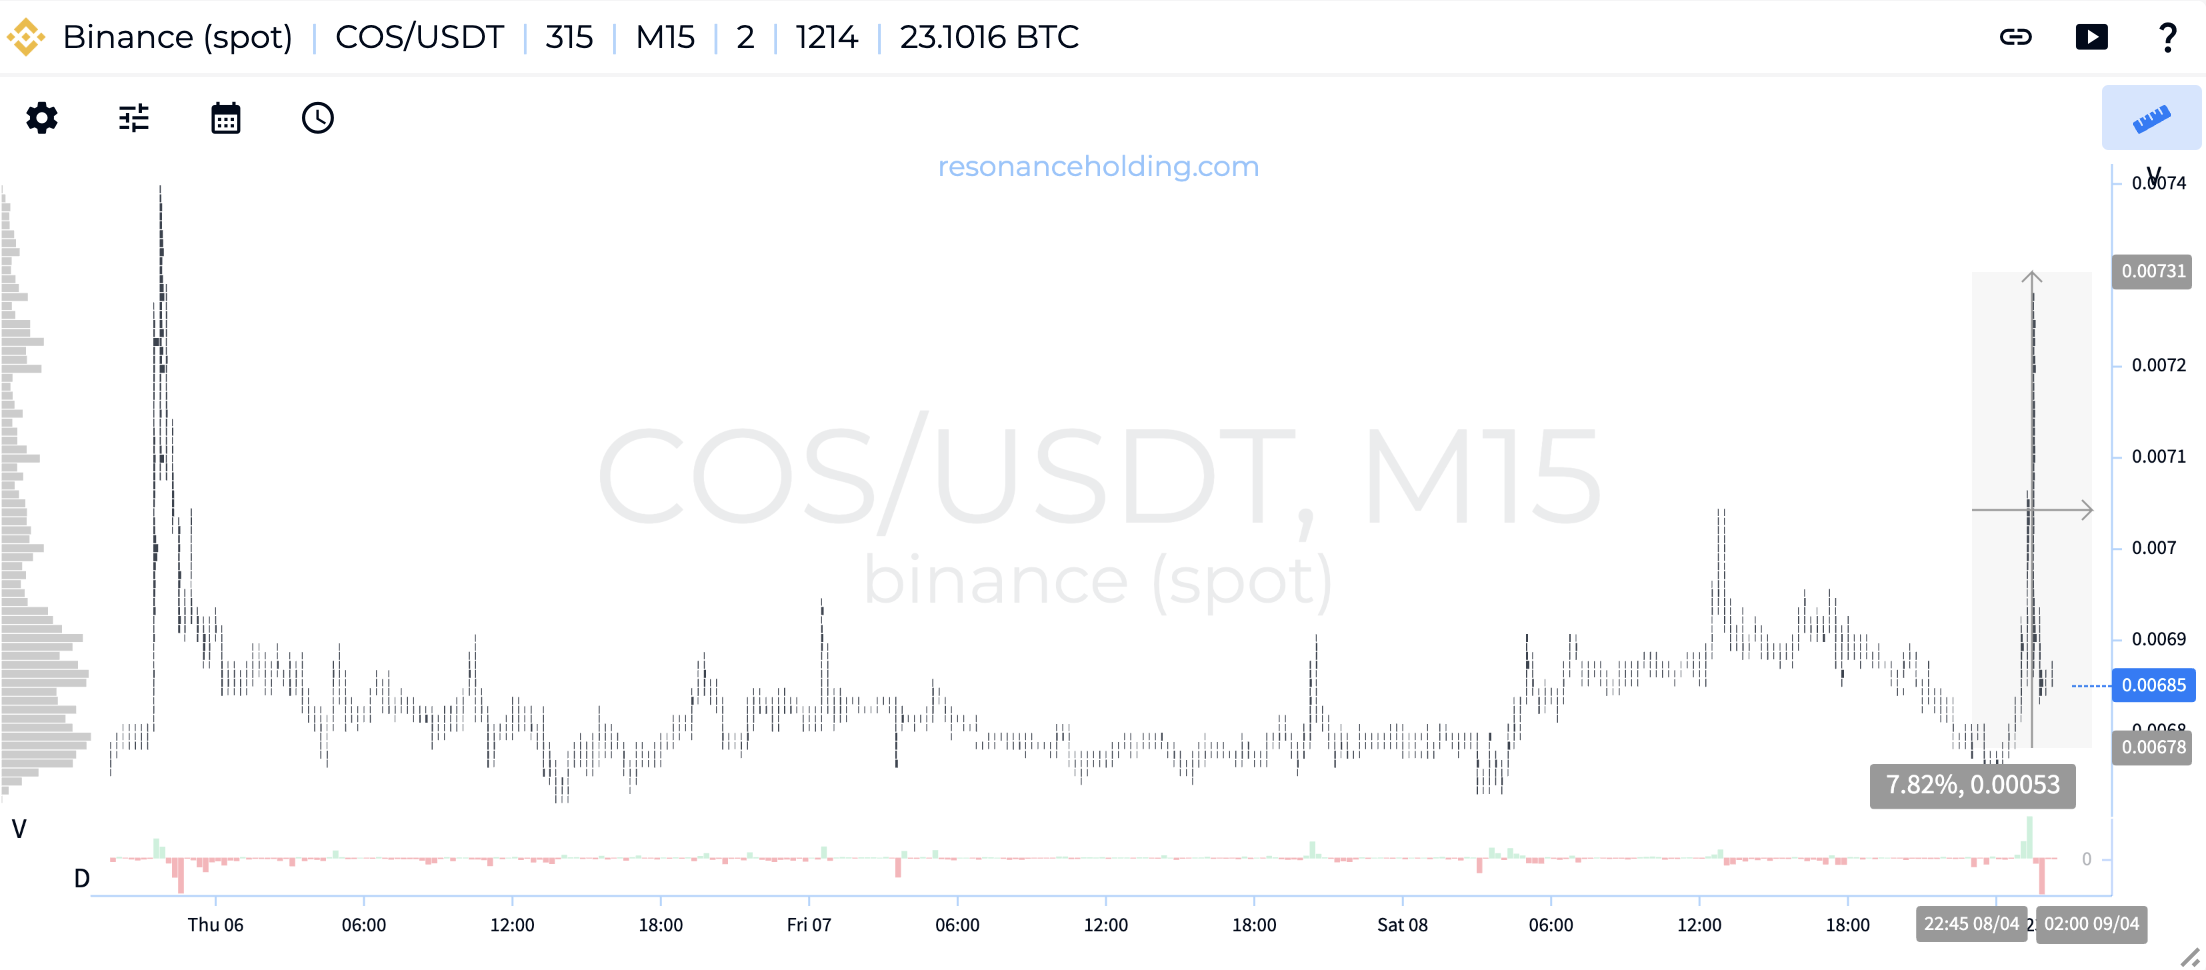Toggle the V volume label at left
This screenshot has height=970, width=2206.
coord(19,829)
